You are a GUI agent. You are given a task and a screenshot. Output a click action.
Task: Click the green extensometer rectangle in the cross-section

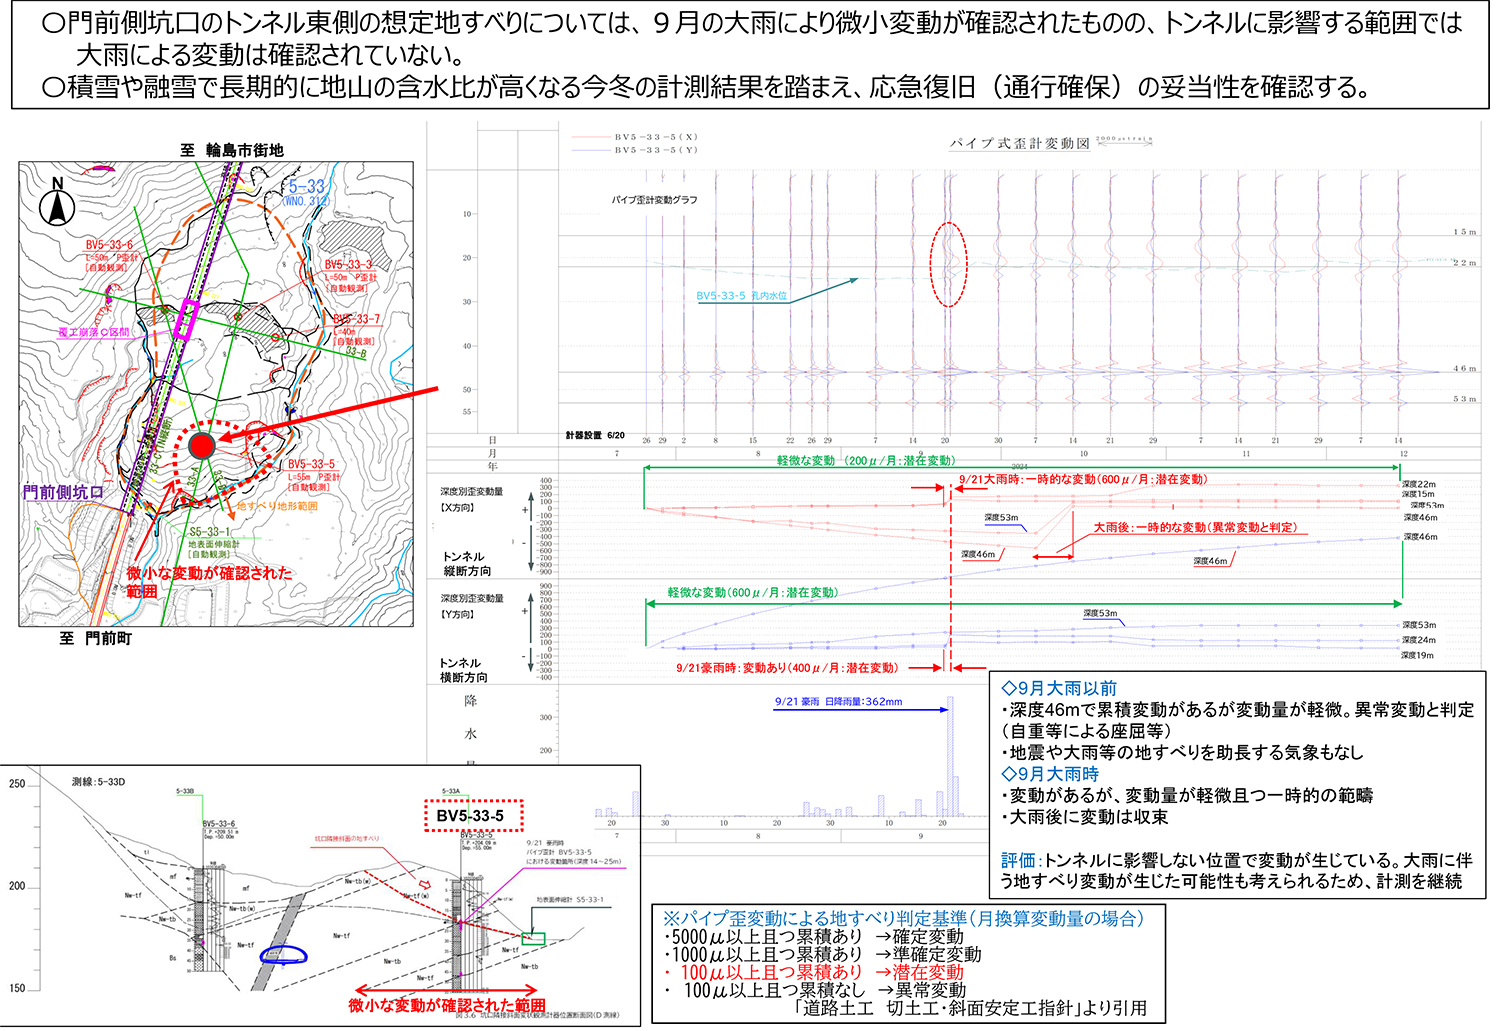(x=533, y=938)
